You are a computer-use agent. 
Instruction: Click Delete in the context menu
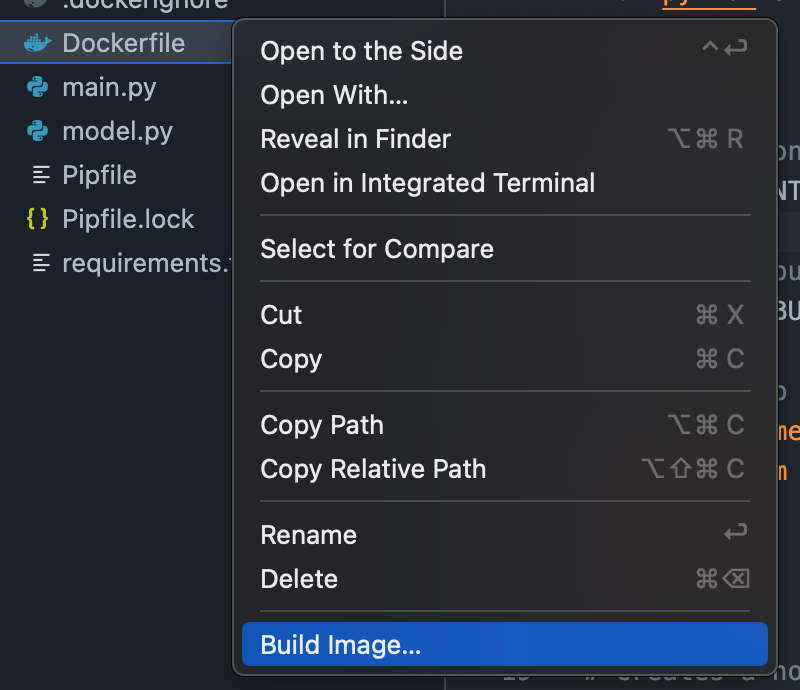click(299, 579)
